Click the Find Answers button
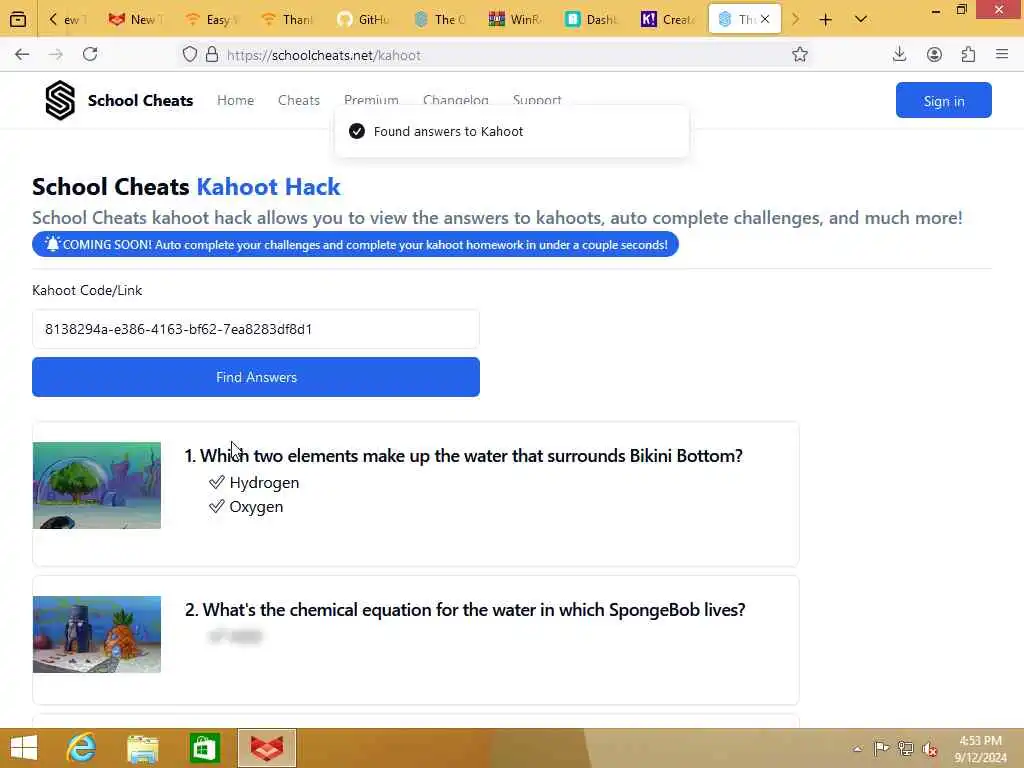This screenshot has width=1024, height=768. [x=256, y=377]
